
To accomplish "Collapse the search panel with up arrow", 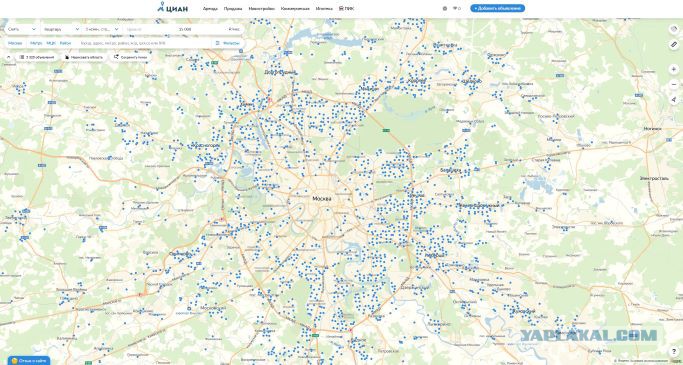I will pyautogui.click(x=8, y=57).
